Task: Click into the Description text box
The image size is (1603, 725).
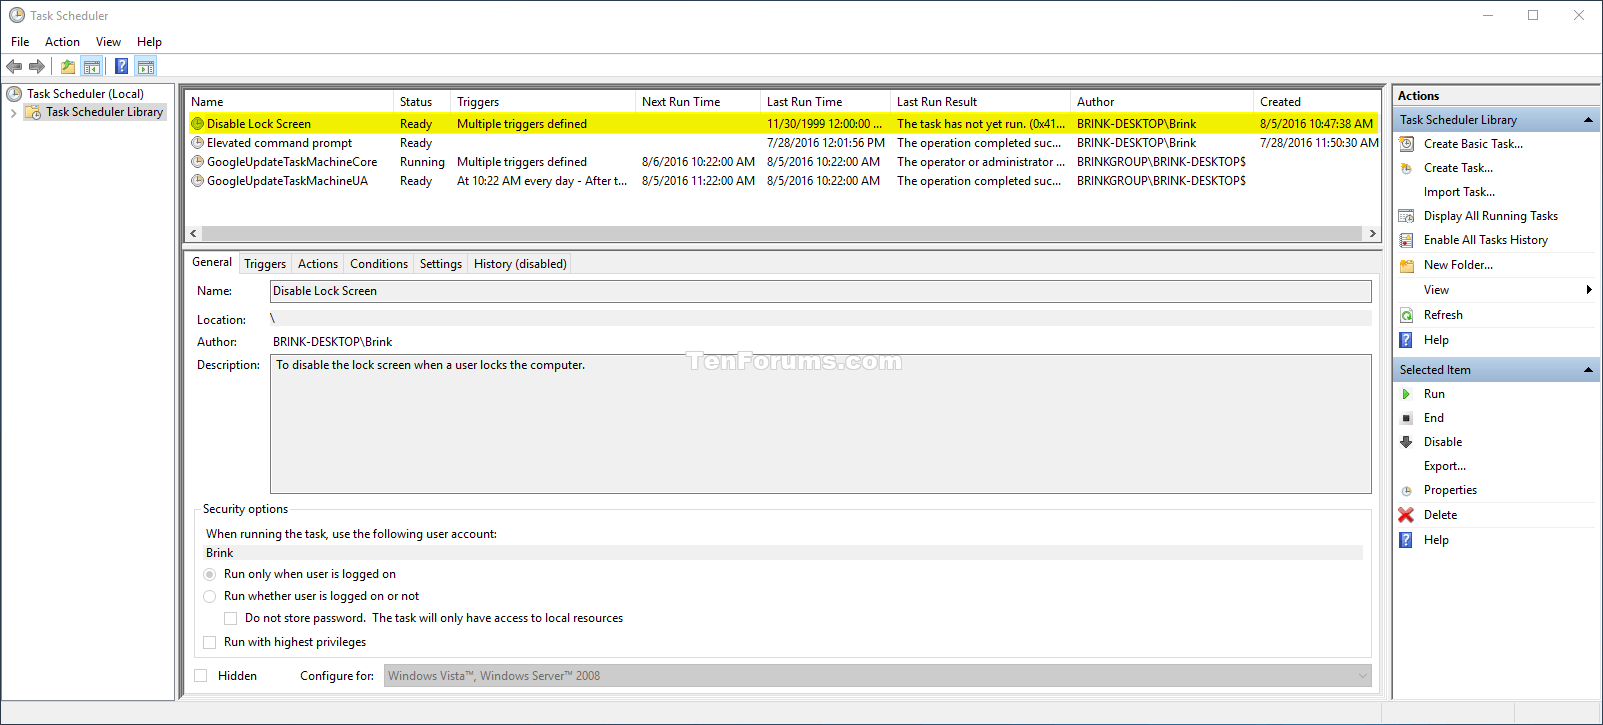Action: pyautogui.click(x=821, y=424)
